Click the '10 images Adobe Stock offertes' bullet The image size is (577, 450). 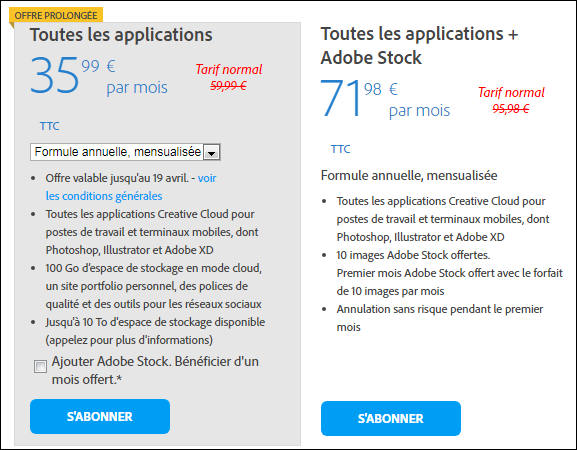[x=413, y=255]
